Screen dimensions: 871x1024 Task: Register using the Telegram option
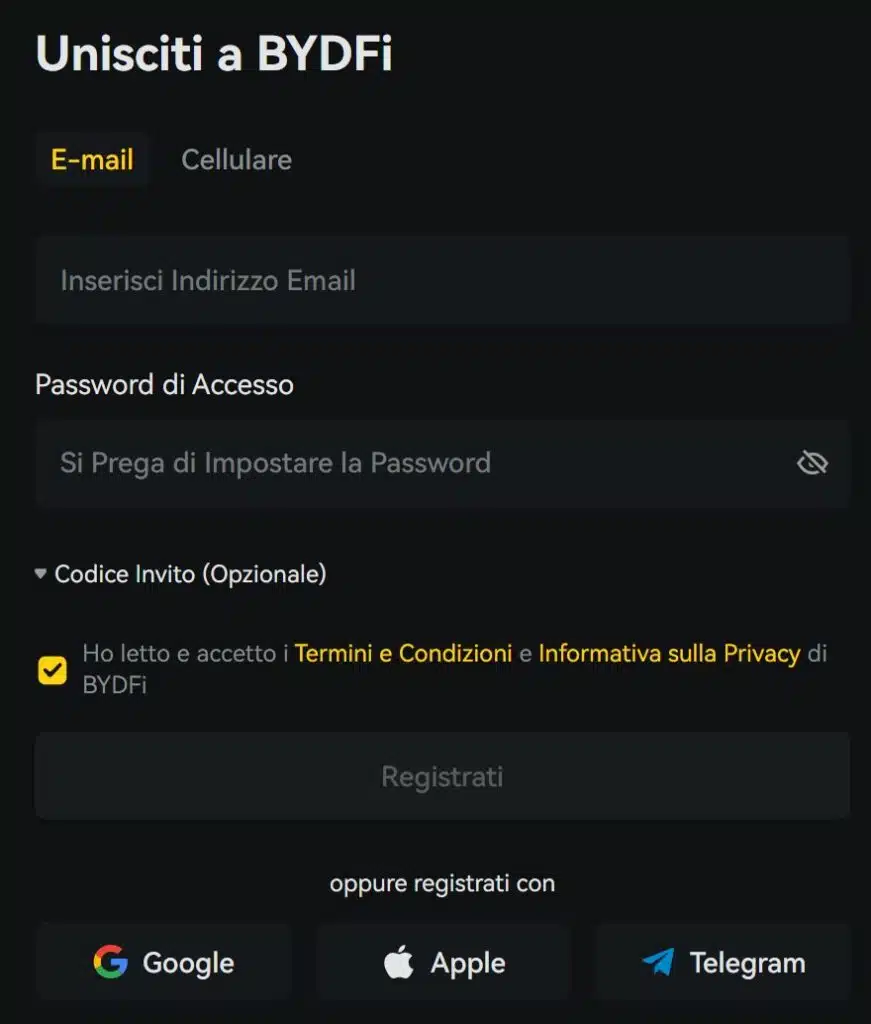[x=722, y=962]
